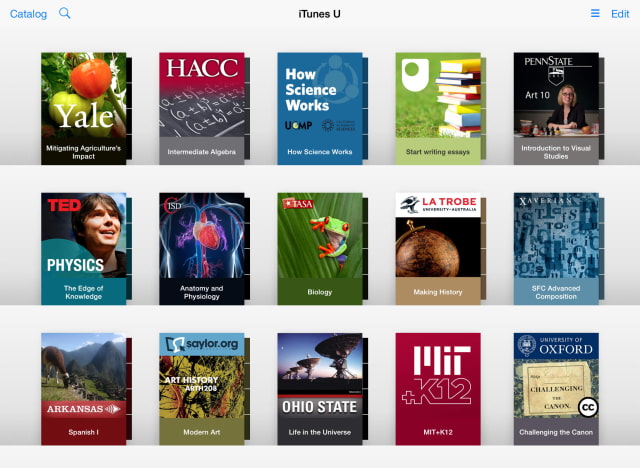Open the Catalog

click(x=28, y=14)
